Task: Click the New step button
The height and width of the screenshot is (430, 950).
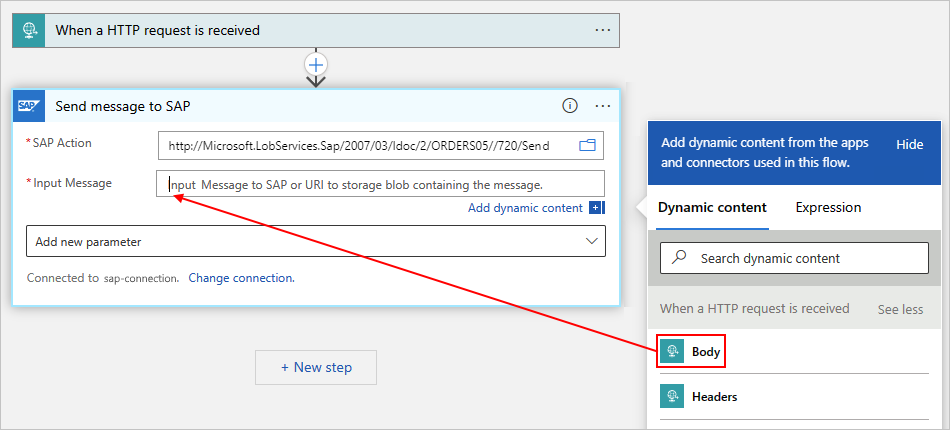Action: [x=316, y=367]
